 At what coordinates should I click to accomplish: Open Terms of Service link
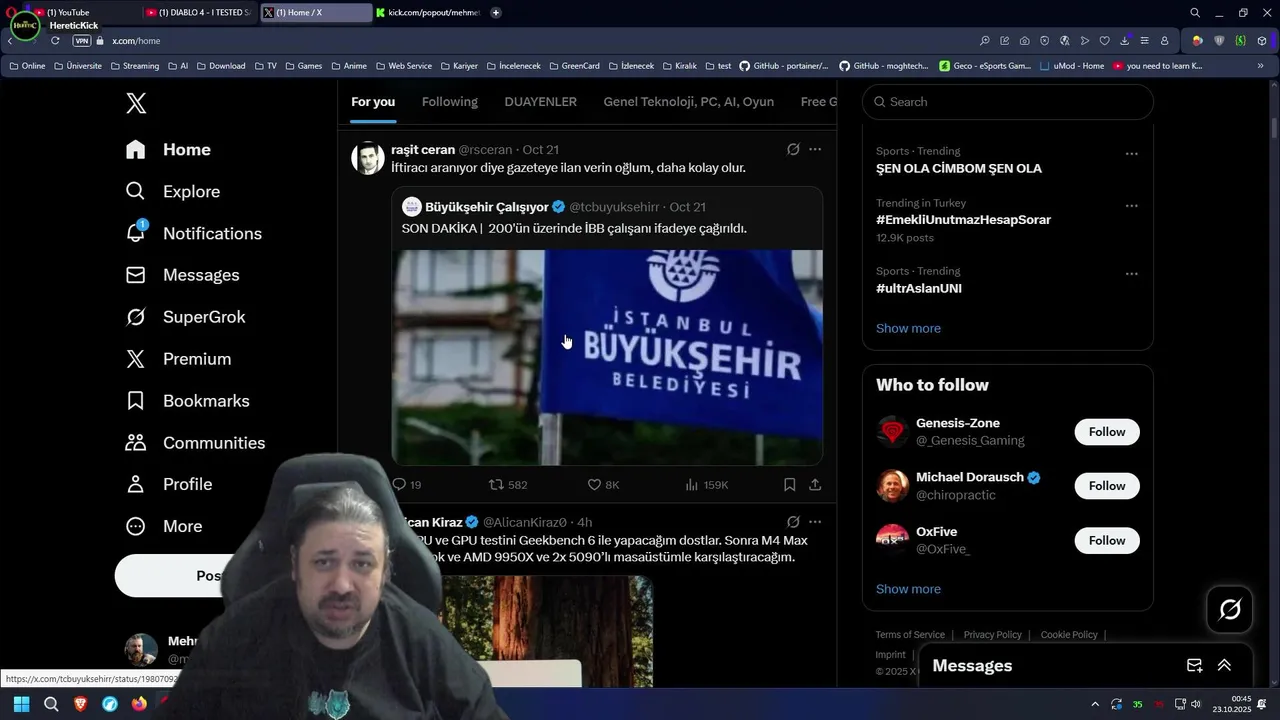point(910,635)
